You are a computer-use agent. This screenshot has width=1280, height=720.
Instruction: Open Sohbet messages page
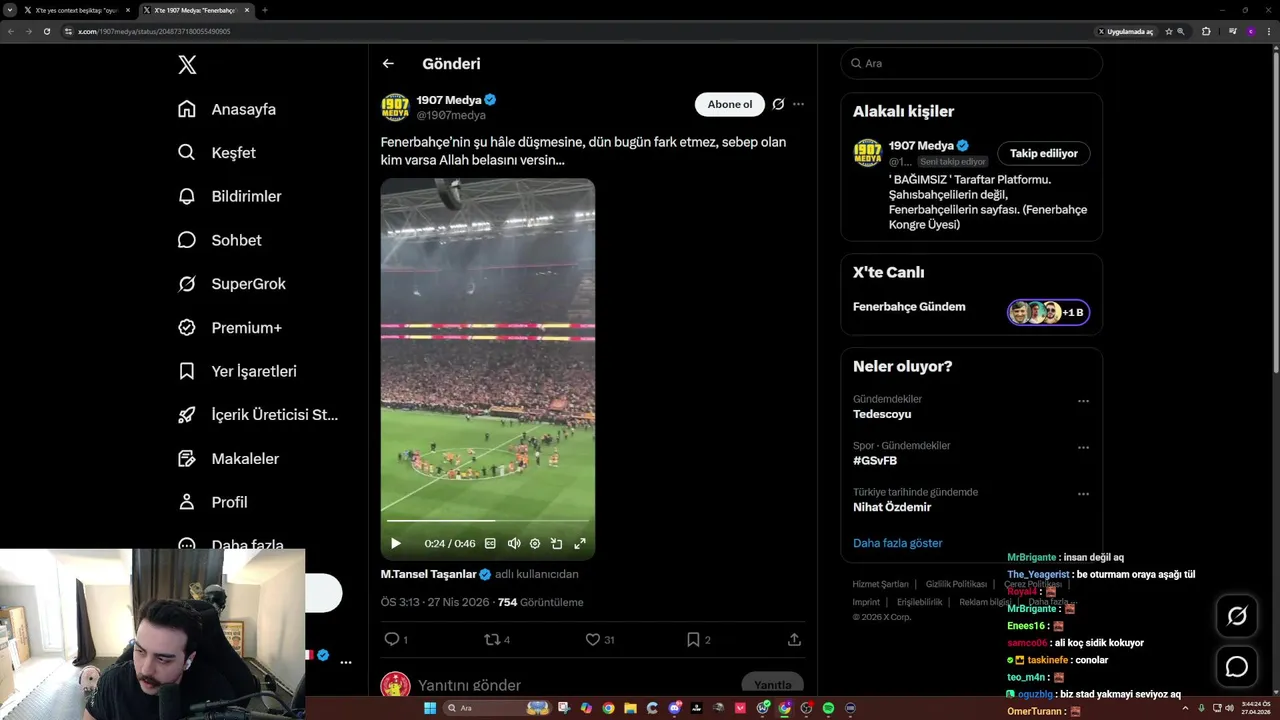pos(220,240)
